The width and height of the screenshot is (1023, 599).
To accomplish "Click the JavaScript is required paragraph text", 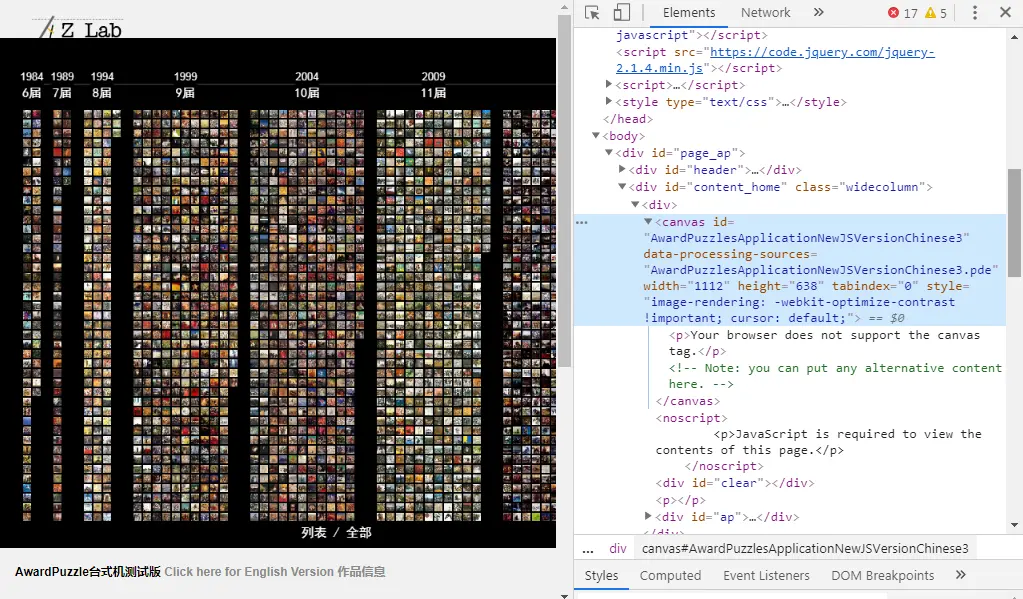I will [x=818, y=442].
